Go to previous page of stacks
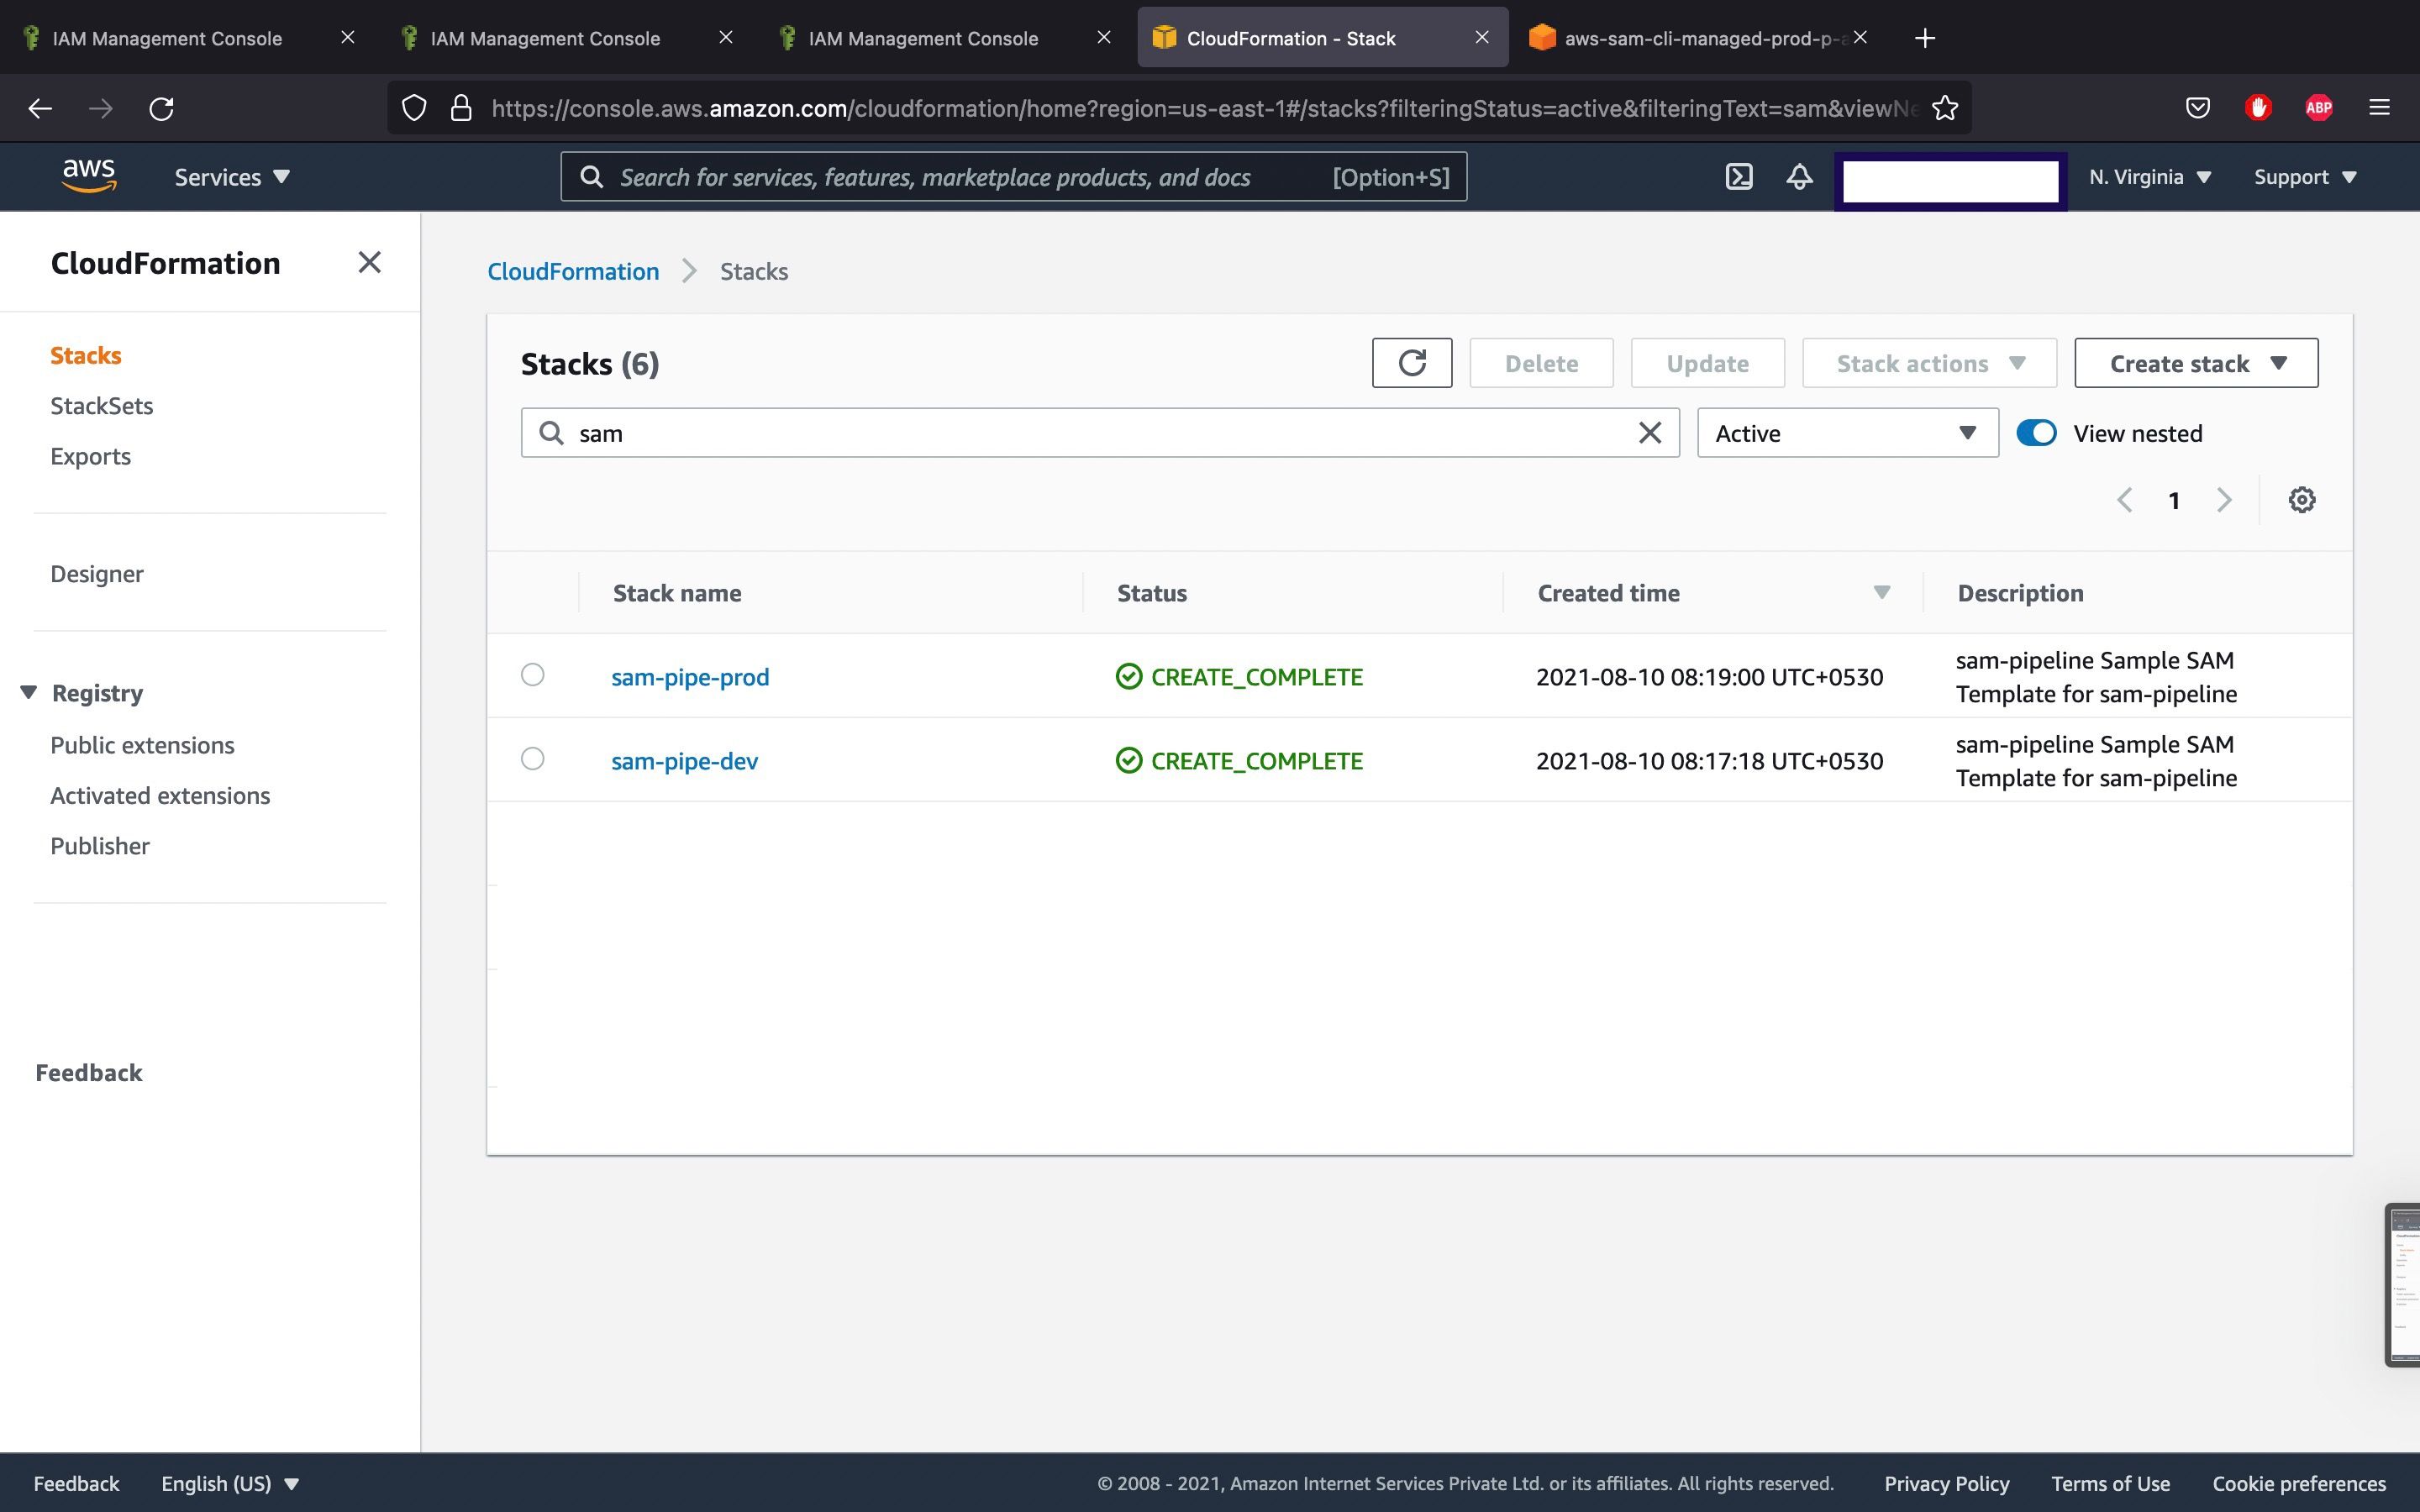Image resolution: width=2420 pixels, height=1512 pixels. (2125, 500)
